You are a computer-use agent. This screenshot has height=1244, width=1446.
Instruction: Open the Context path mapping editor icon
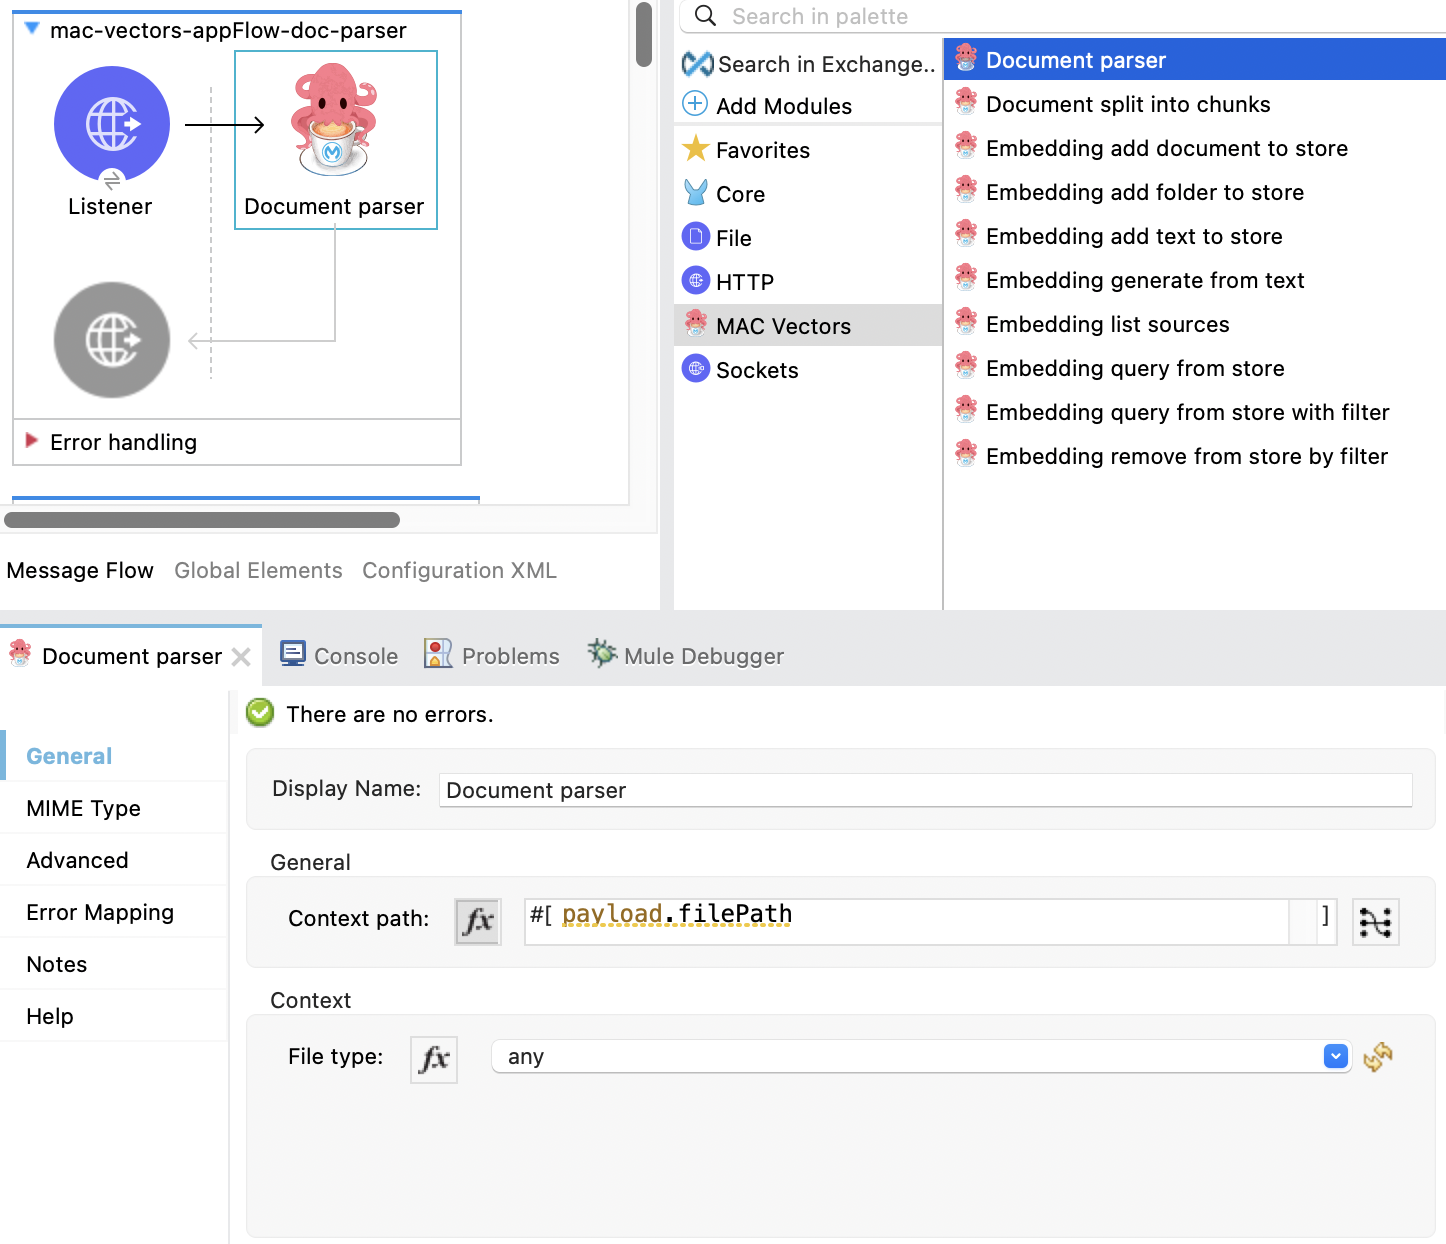(1375, 921)
